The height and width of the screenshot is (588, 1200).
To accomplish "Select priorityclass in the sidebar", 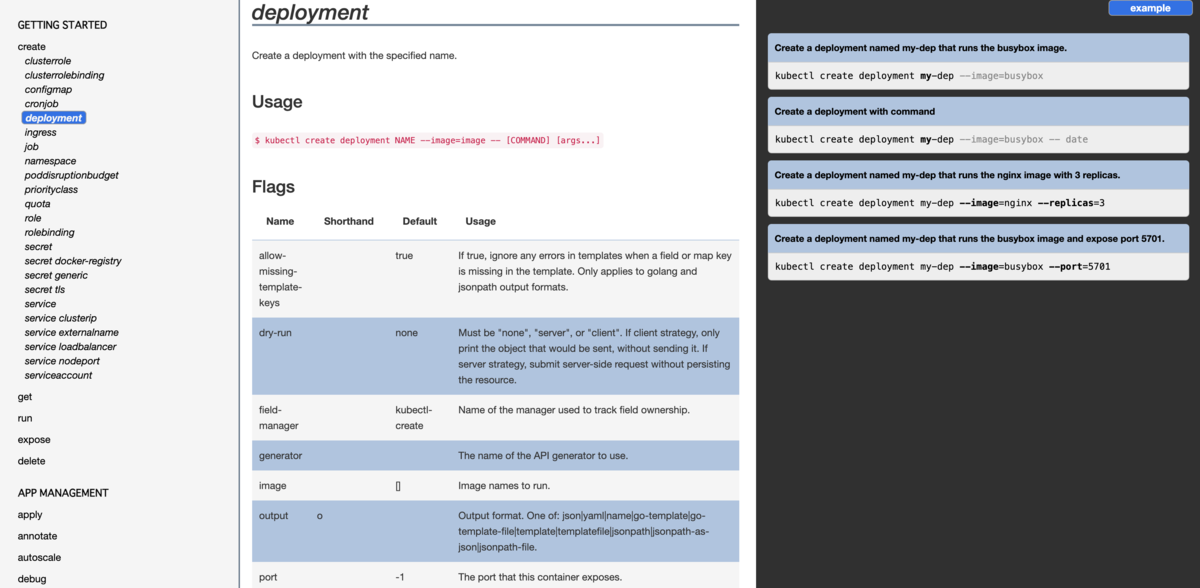I will (x=51, y=189).
